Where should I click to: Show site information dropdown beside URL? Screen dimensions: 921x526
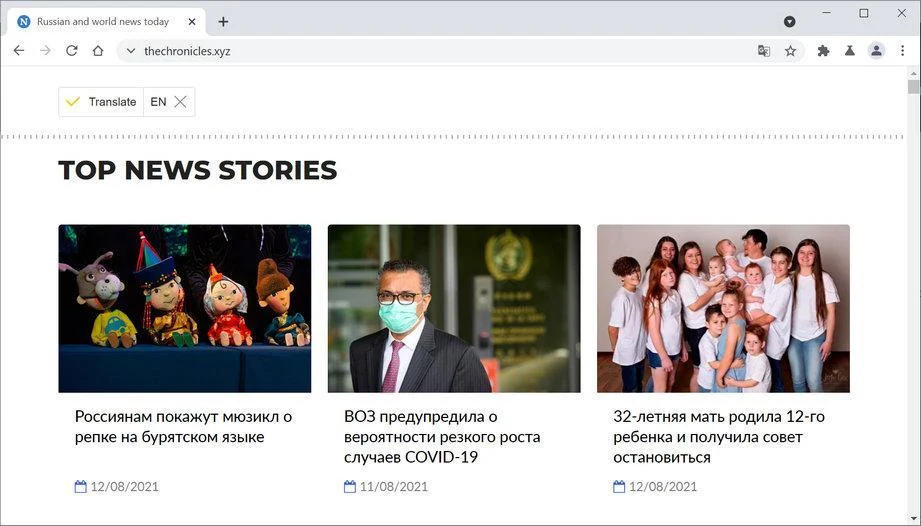pos(131,51)
